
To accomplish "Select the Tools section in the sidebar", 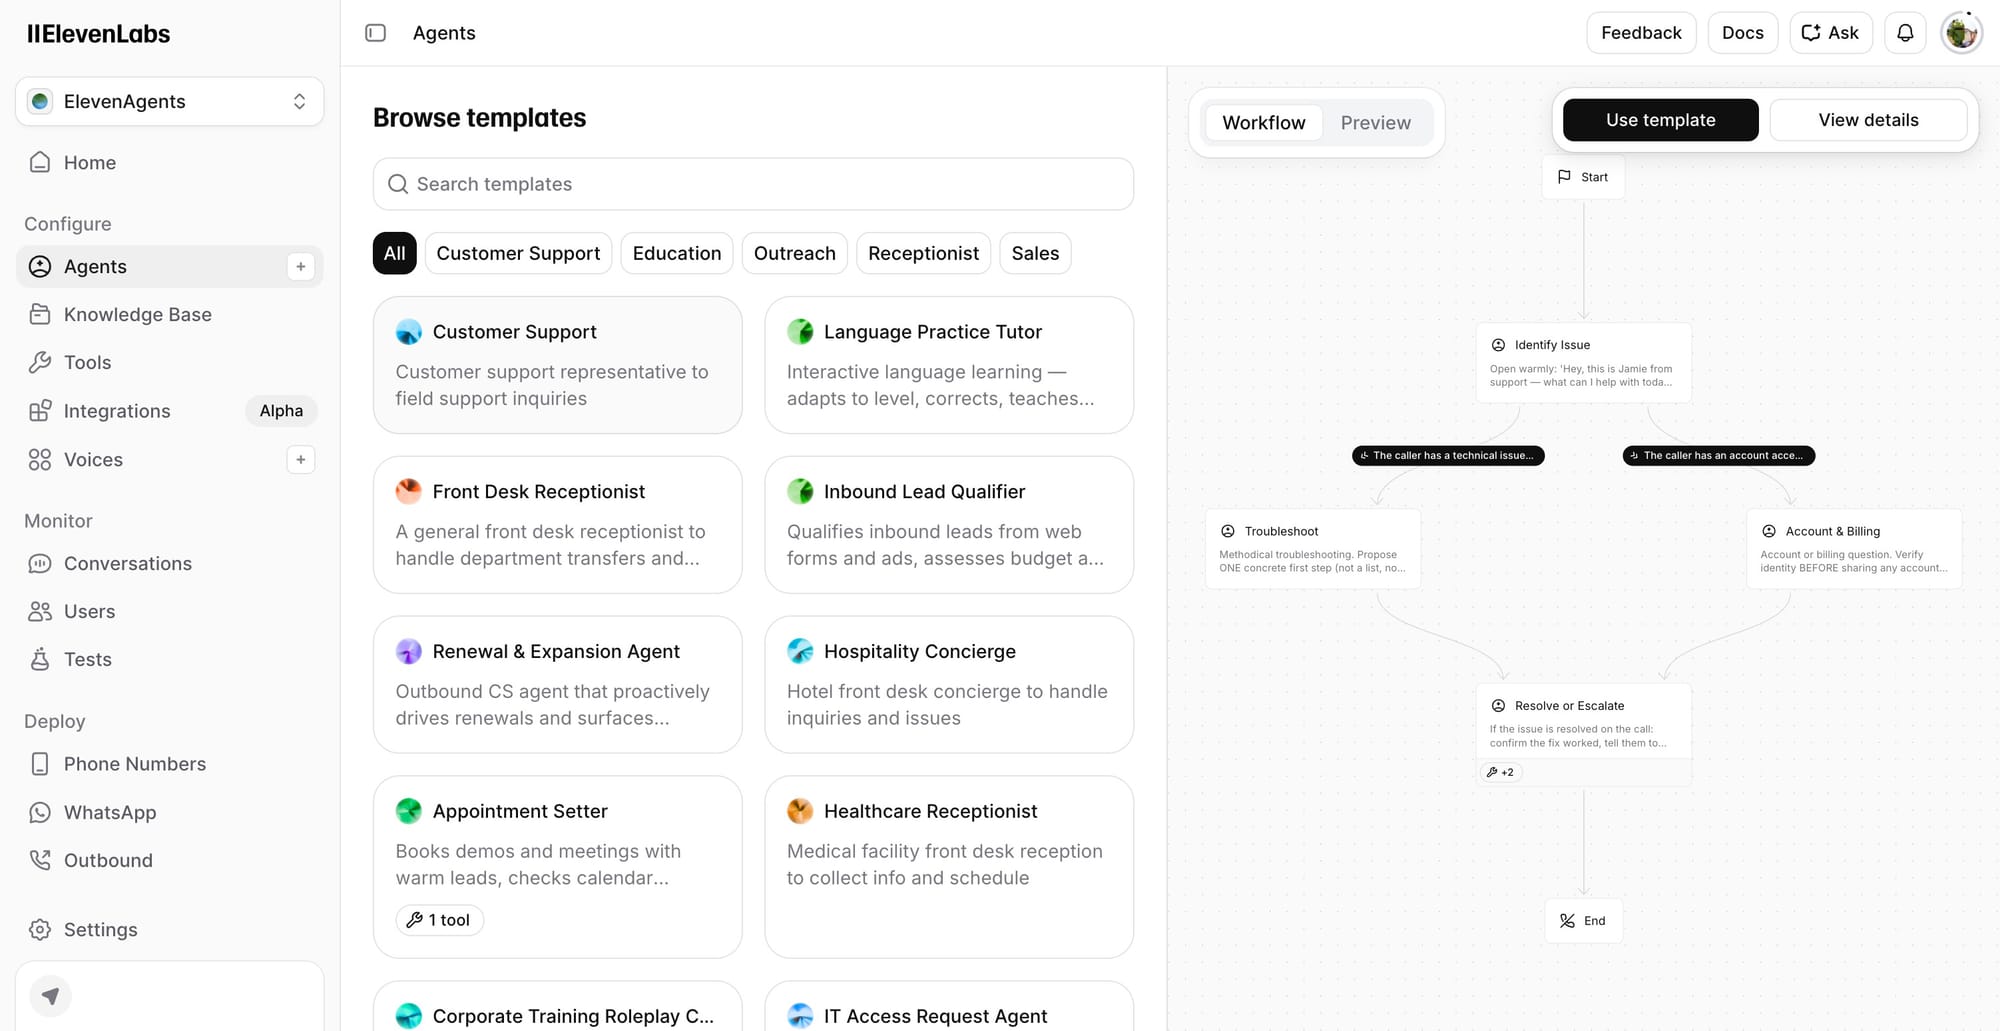I will pos(87,362).
